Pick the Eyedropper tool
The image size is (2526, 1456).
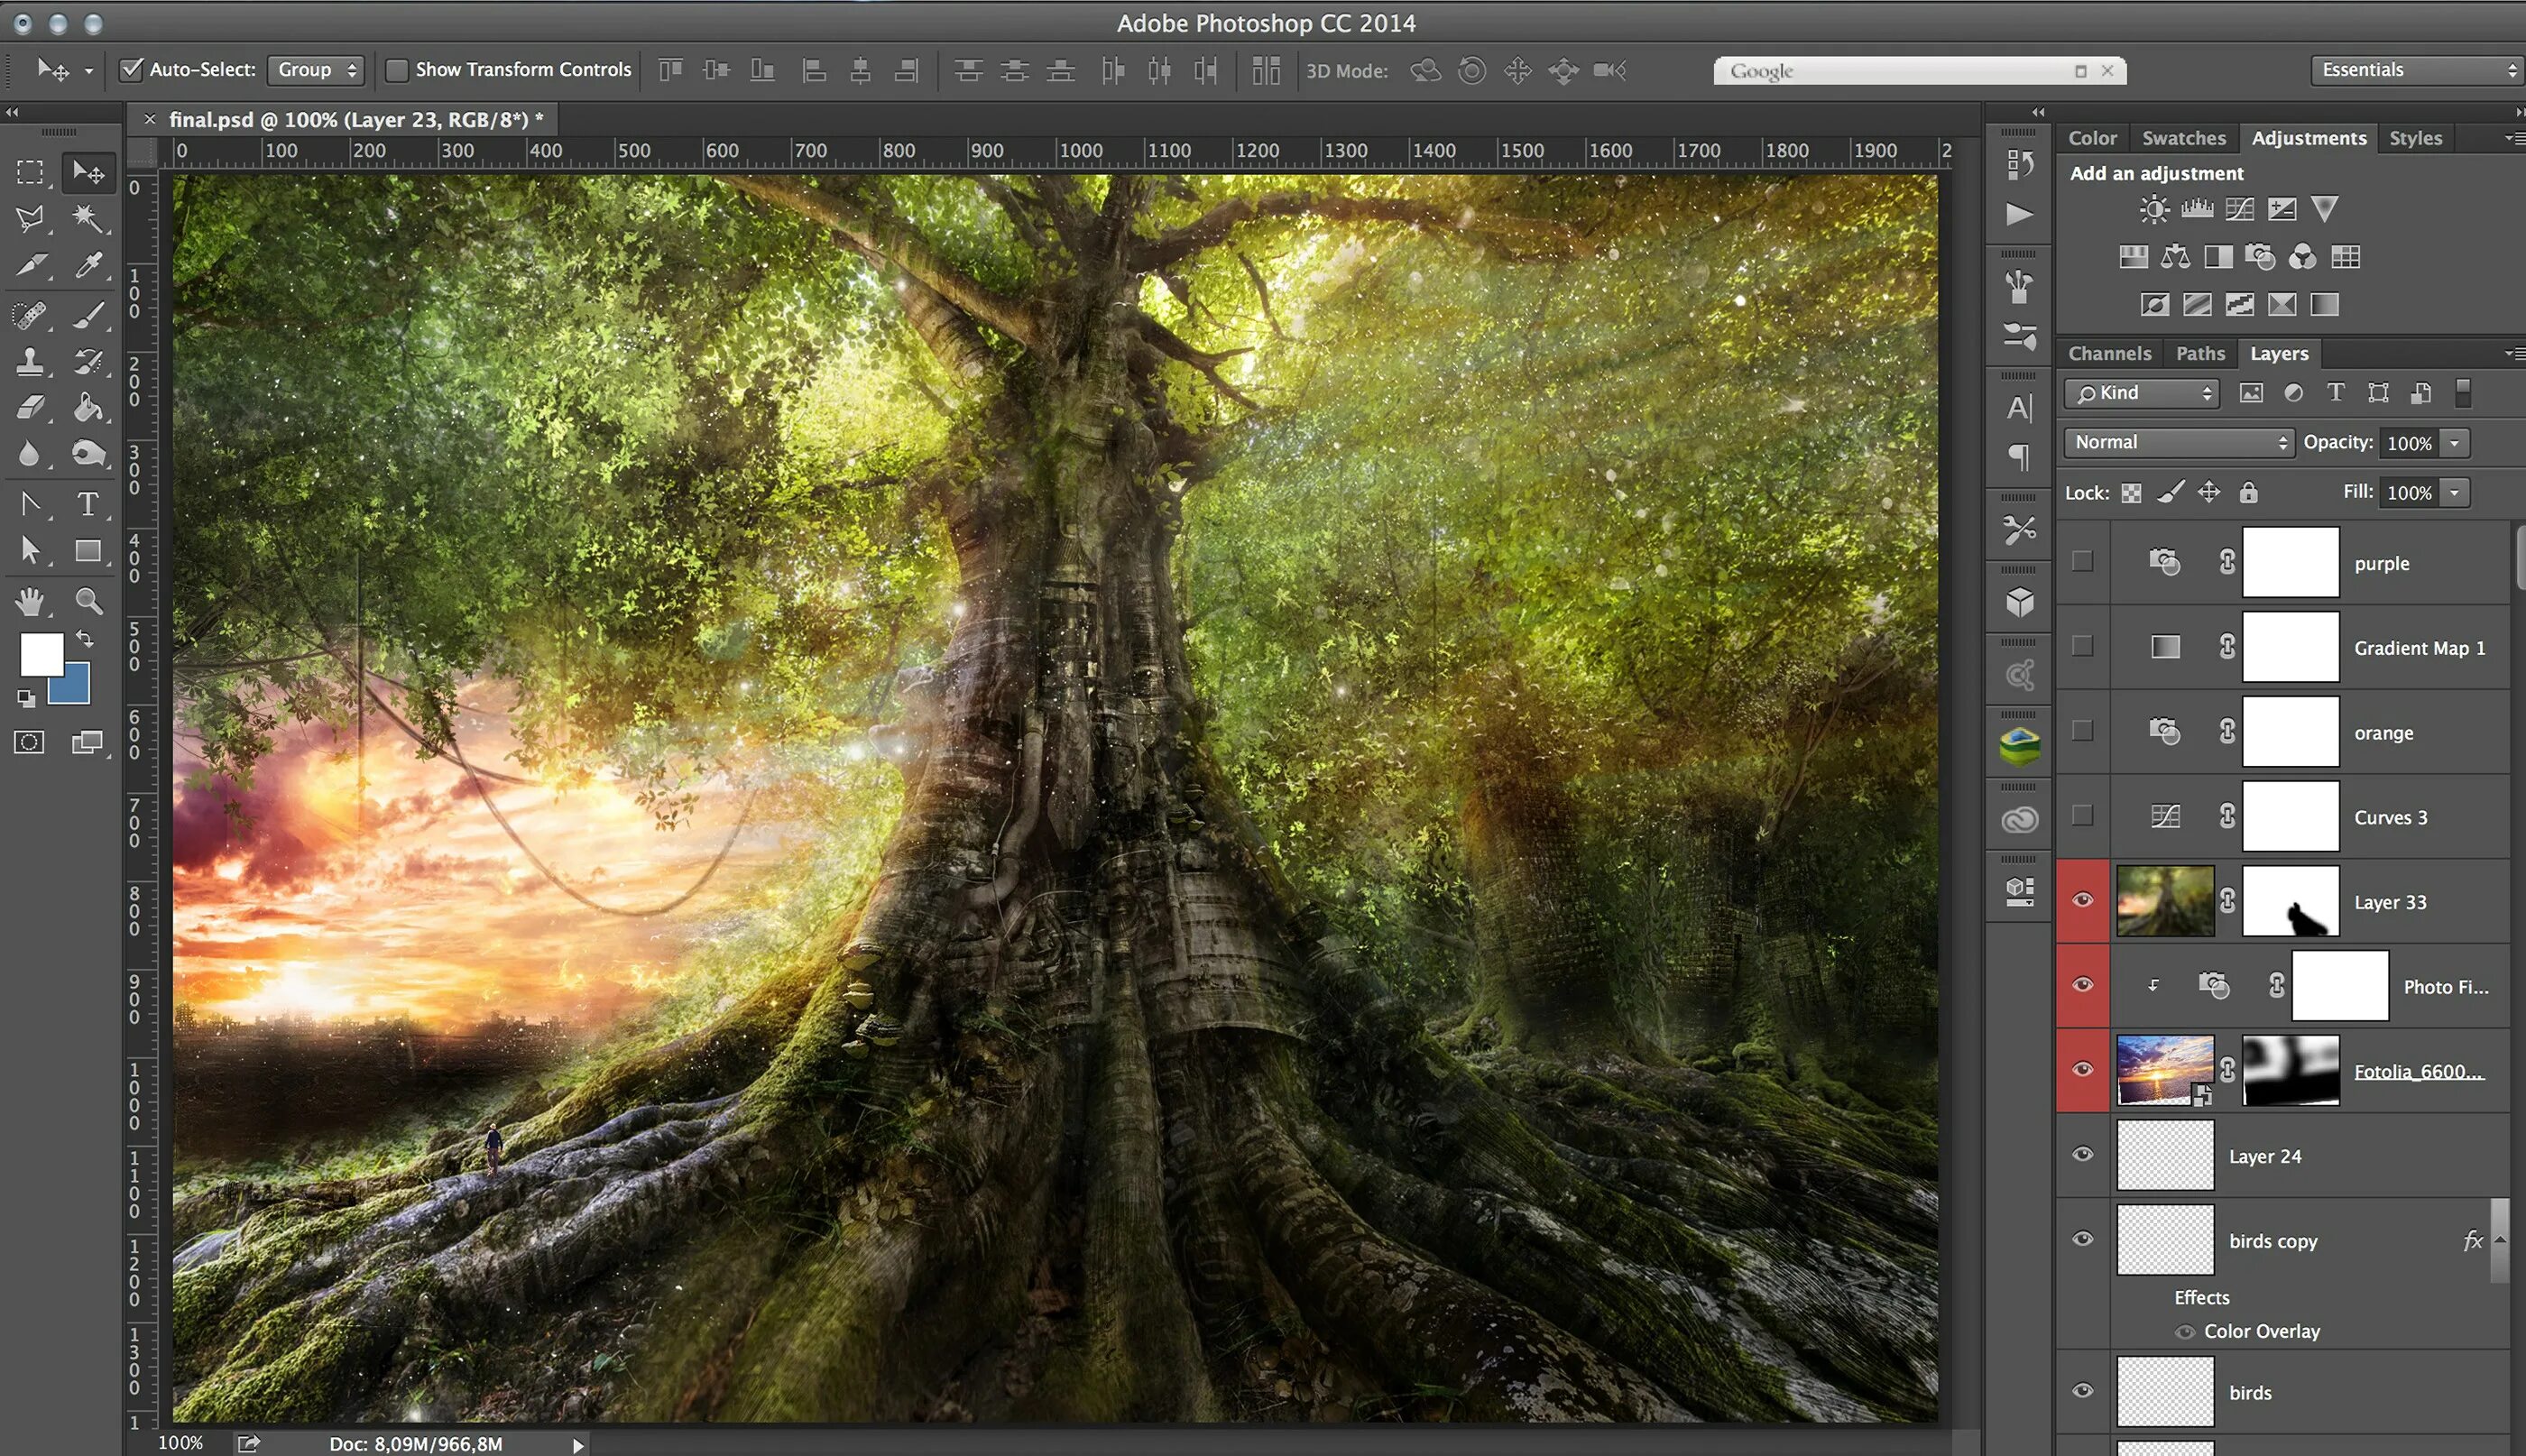point(88,265)
